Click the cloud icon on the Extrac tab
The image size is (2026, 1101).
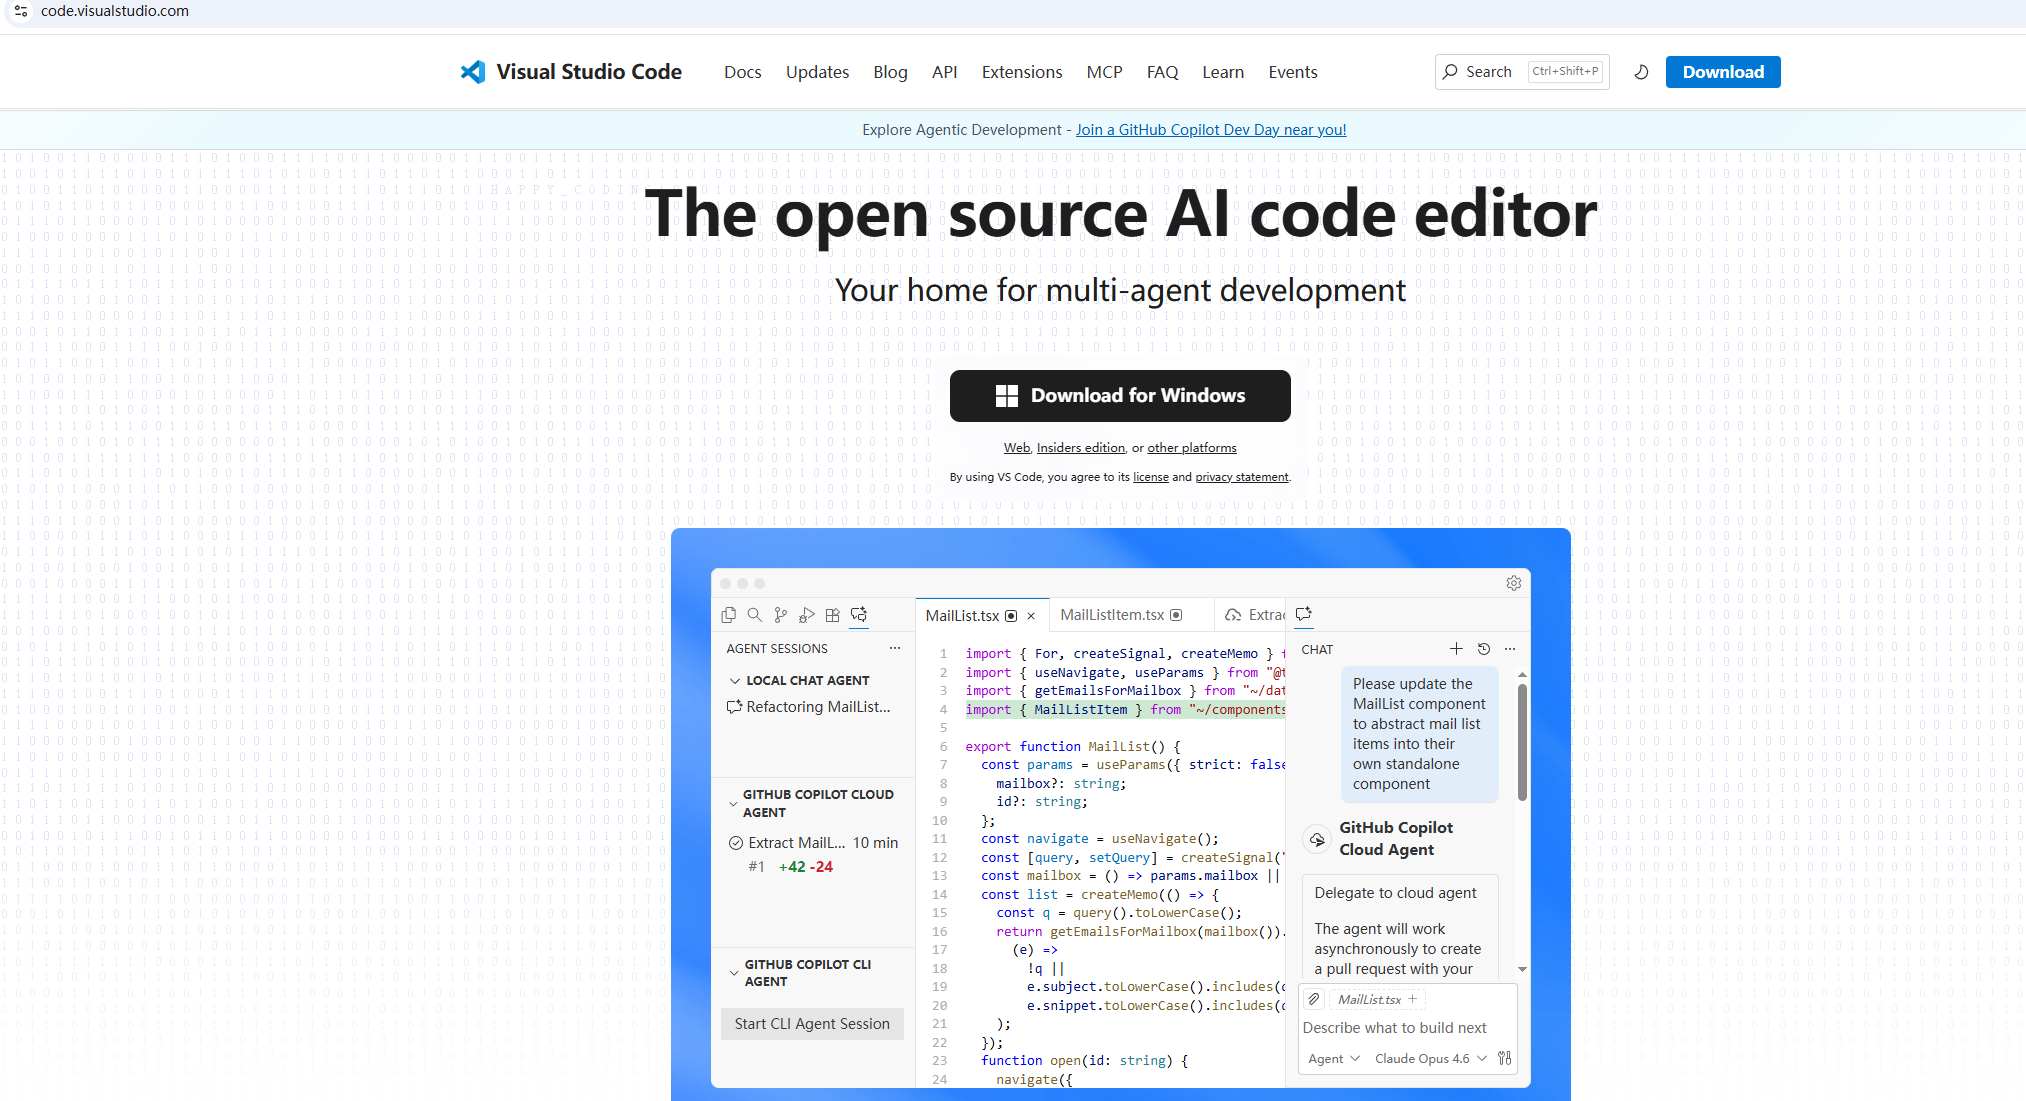[x=1234, y=615]
